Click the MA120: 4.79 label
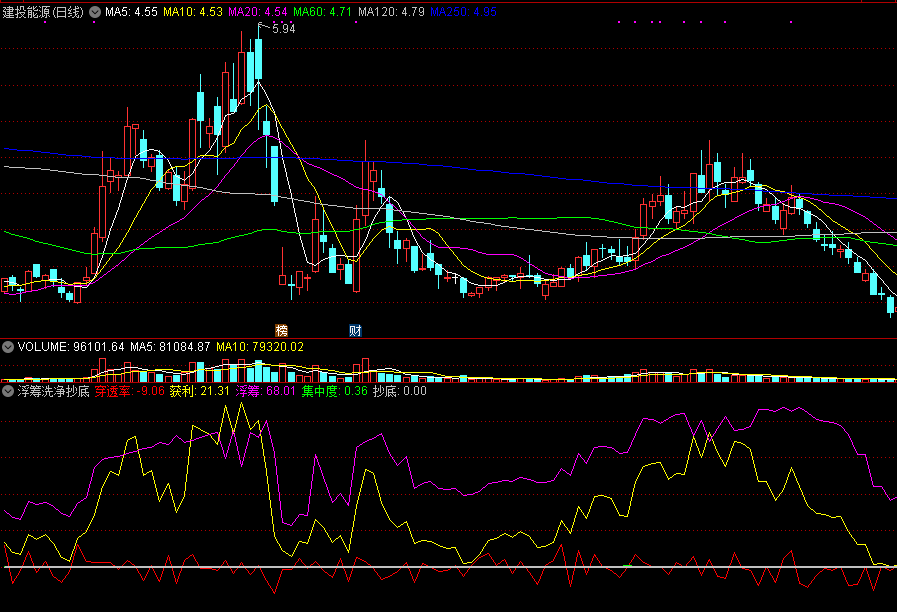The width and height of the screenshot is (897, 612). (x=391, y=12)
